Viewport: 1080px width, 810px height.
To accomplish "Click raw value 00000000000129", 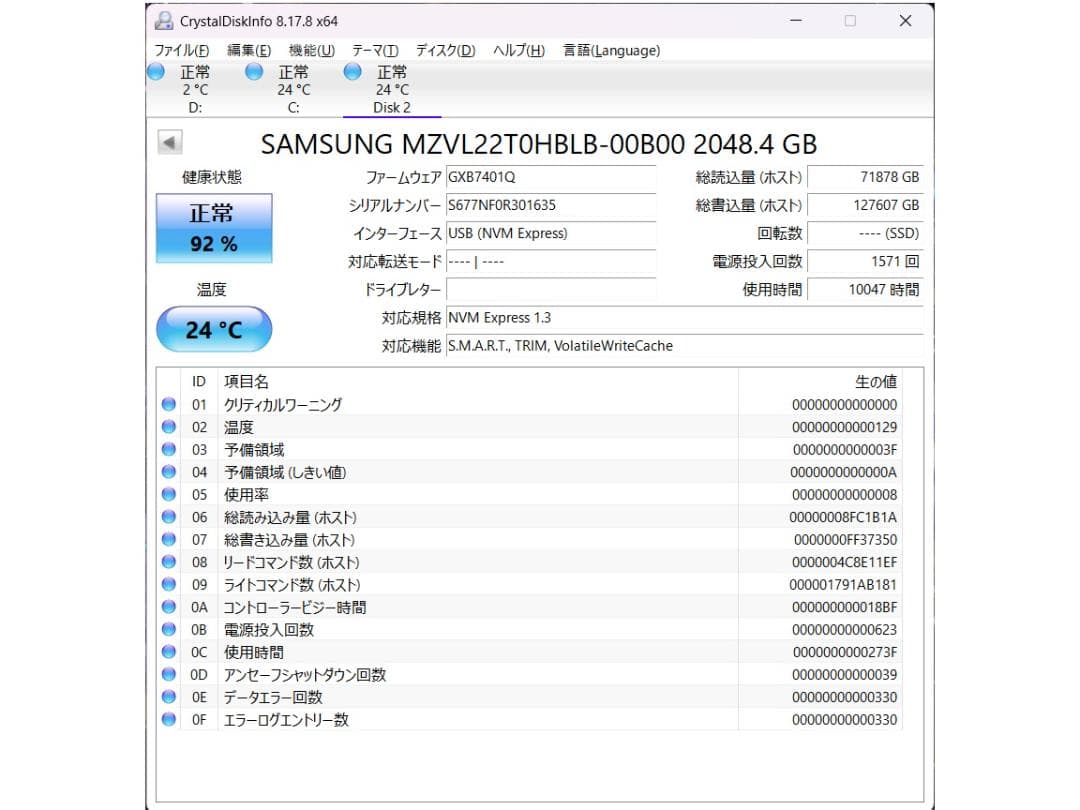I will [x=844, y=427].
